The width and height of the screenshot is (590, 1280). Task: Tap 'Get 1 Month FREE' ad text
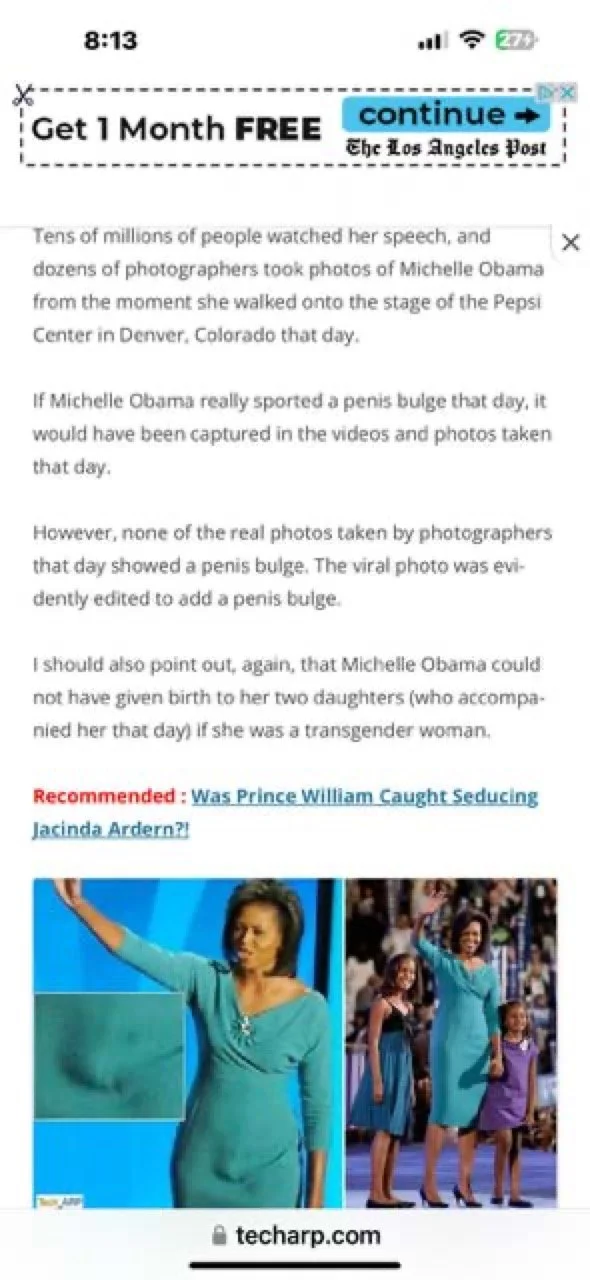pos(177,128)
